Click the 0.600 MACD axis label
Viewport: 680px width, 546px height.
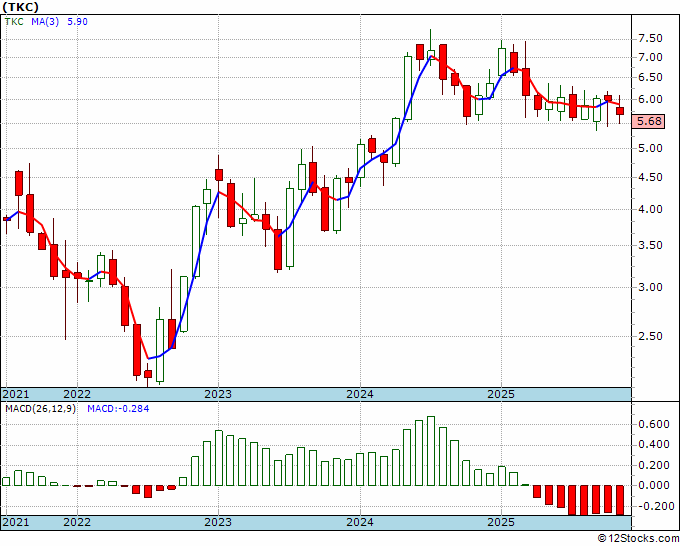pyautogui.click(x=654, y=425)
